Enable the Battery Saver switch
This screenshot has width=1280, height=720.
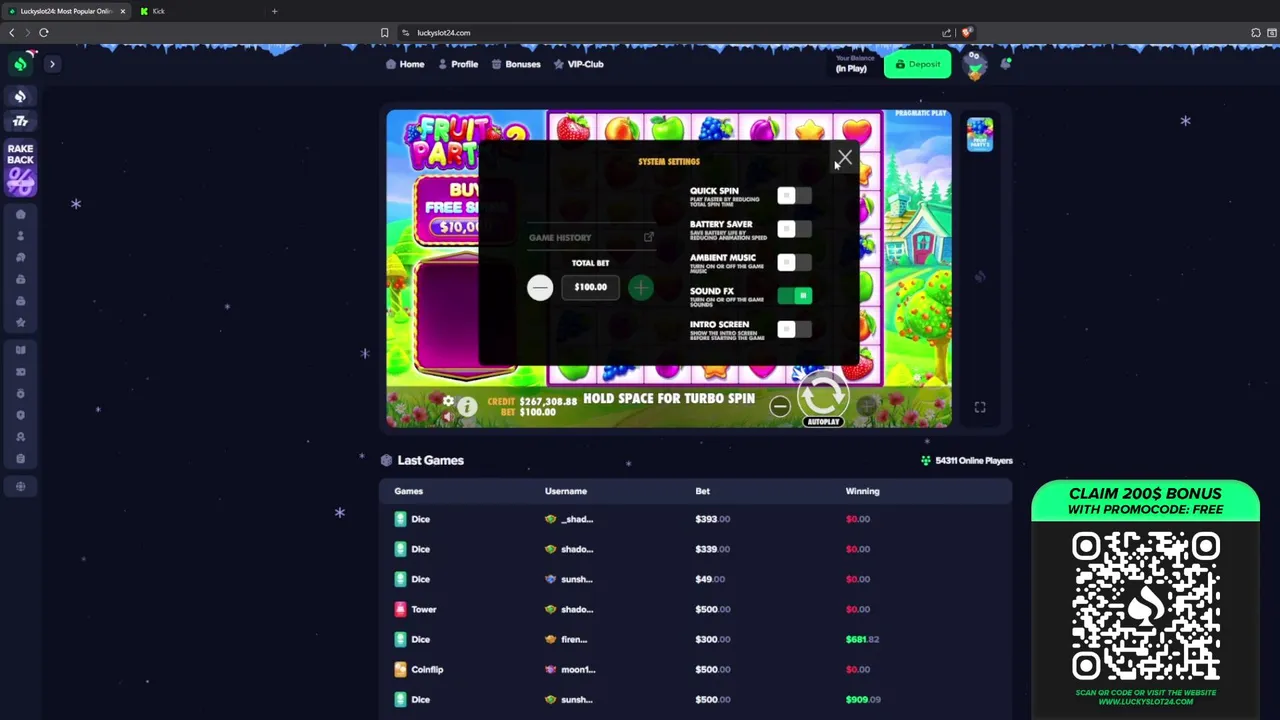pyautogui.click(x=794, y=229)
